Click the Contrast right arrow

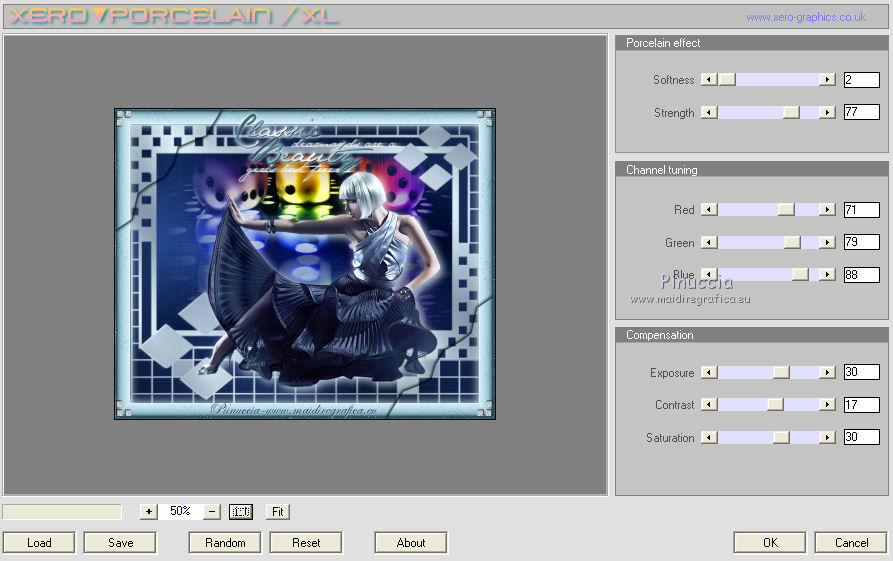point(827,404)
